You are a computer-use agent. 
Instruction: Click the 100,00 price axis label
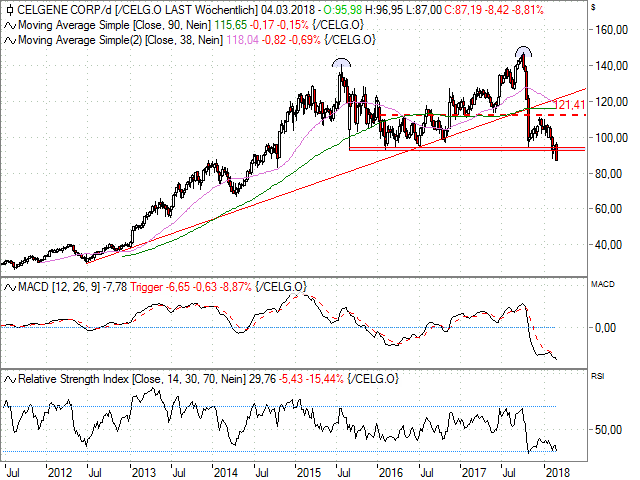click(611, 138)
